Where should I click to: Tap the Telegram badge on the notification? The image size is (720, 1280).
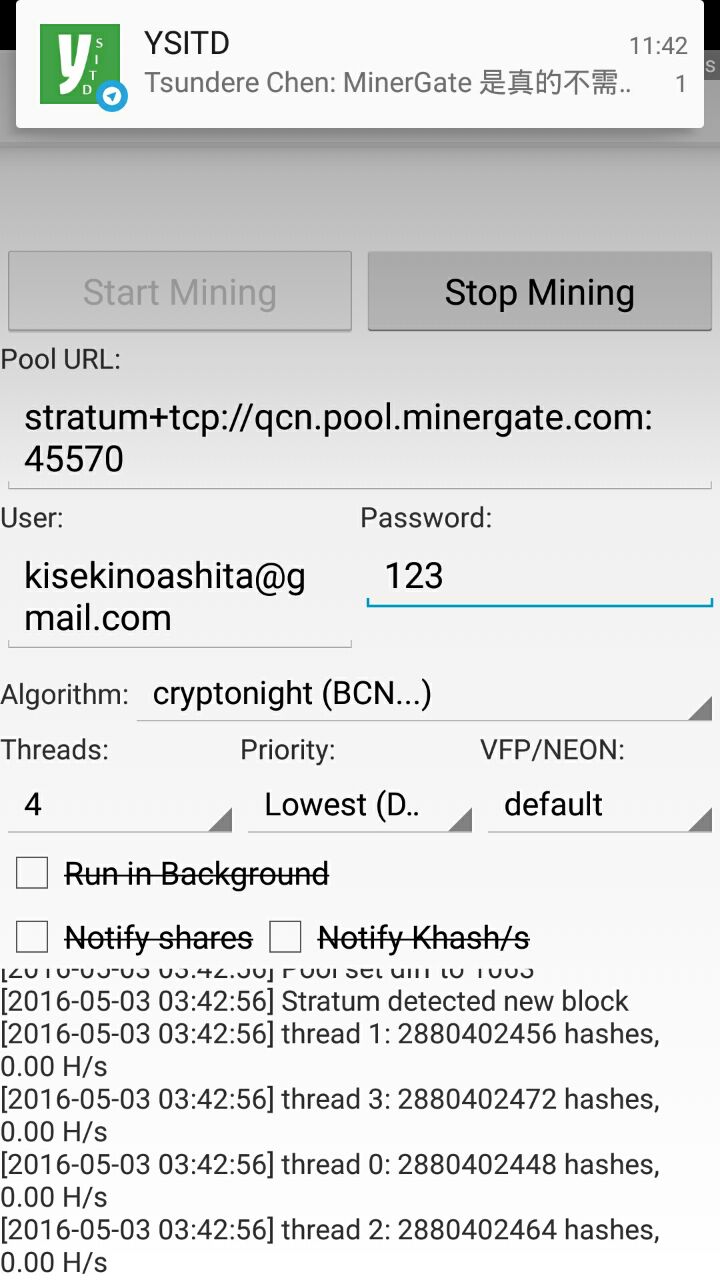tap(113, 96)
